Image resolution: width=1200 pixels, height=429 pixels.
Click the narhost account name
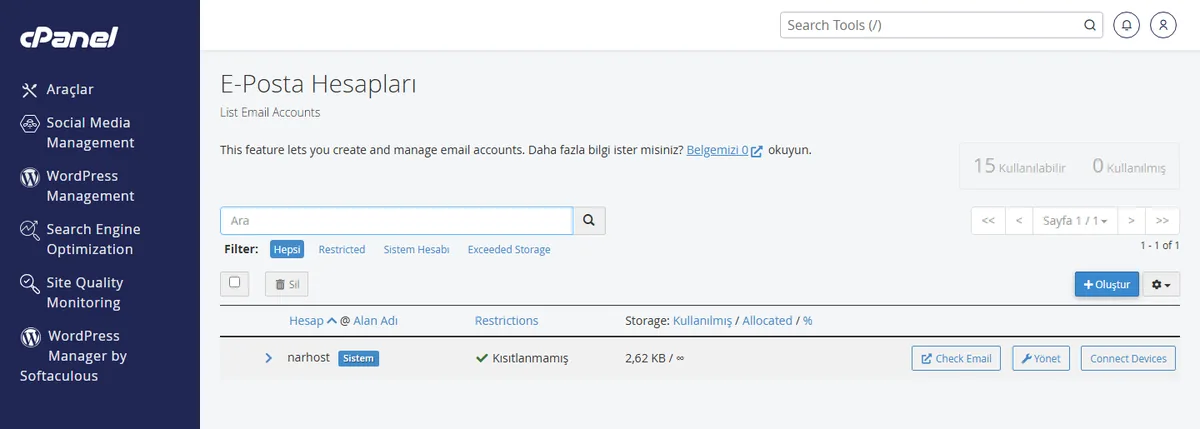click(308, 358)
